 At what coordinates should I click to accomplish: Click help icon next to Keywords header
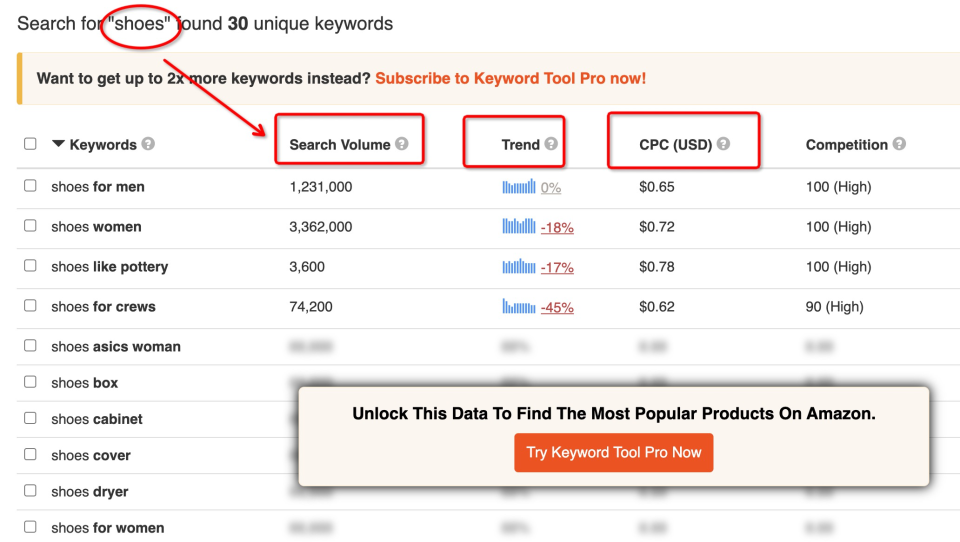(x=148, y=144)
